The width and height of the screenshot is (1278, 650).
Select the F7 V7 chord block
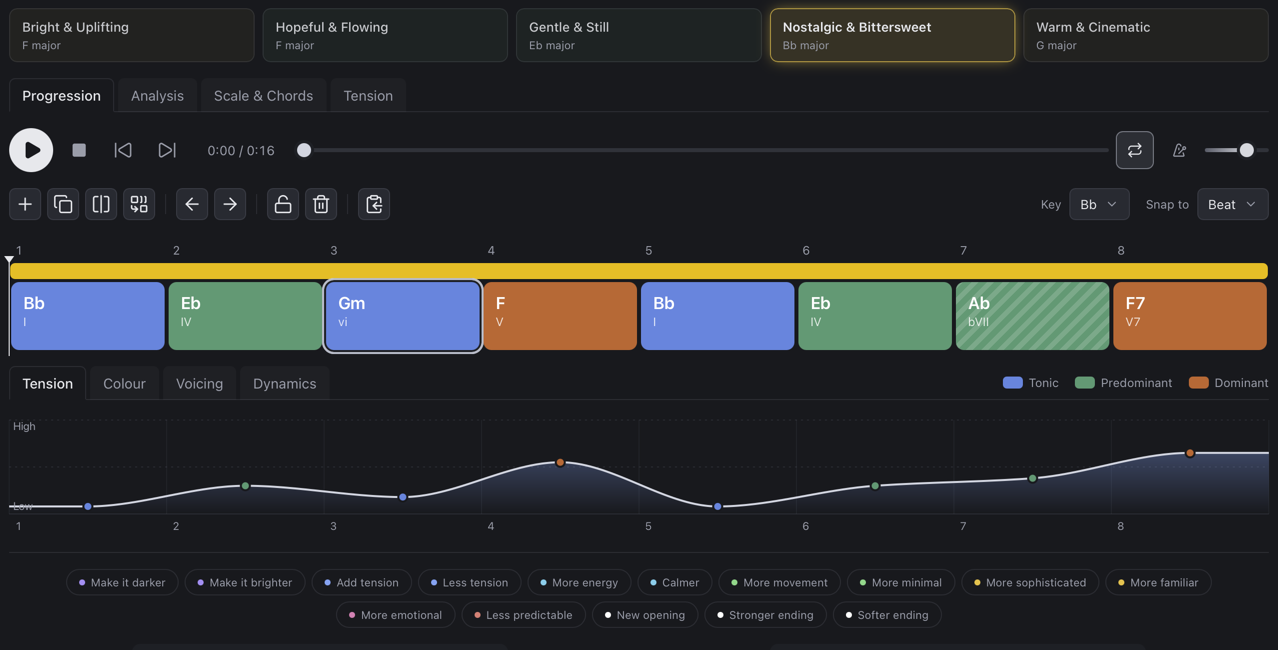(x=1190, y=316)
